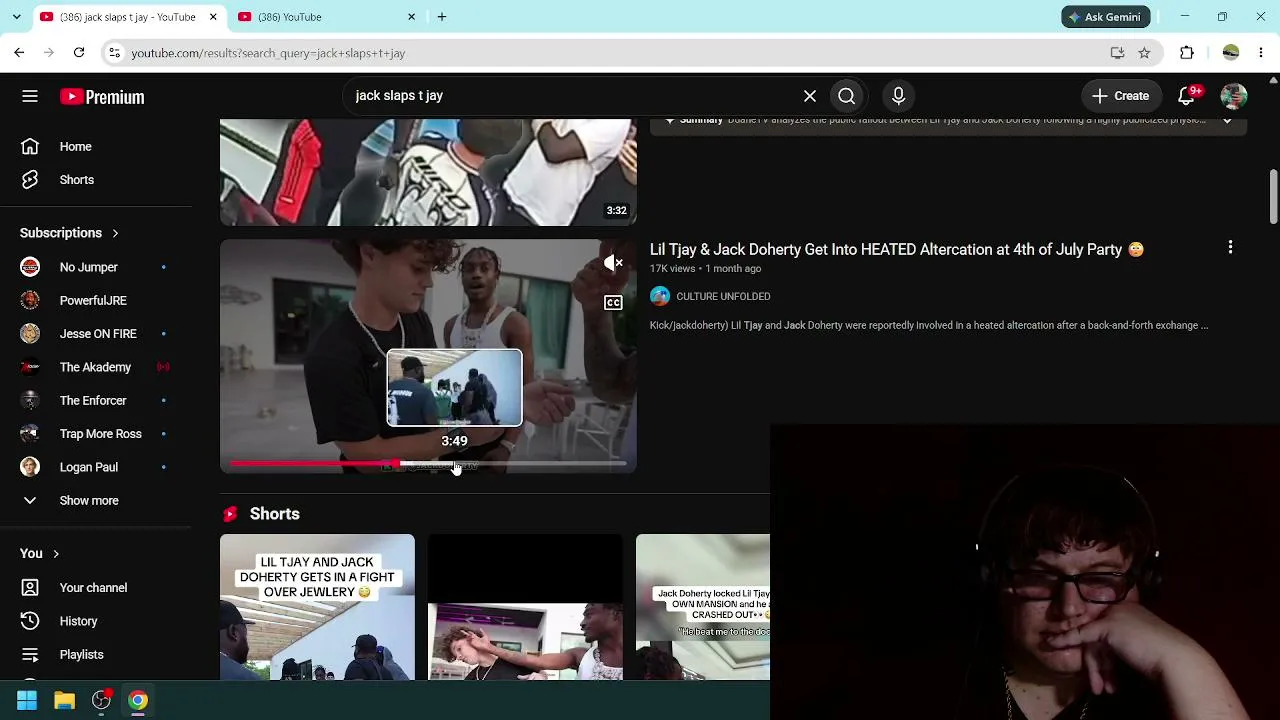Image resolution: width=1280 pixels, height=720 pixels.
Task: Open a new browser tab
Action: click(441, 17)
